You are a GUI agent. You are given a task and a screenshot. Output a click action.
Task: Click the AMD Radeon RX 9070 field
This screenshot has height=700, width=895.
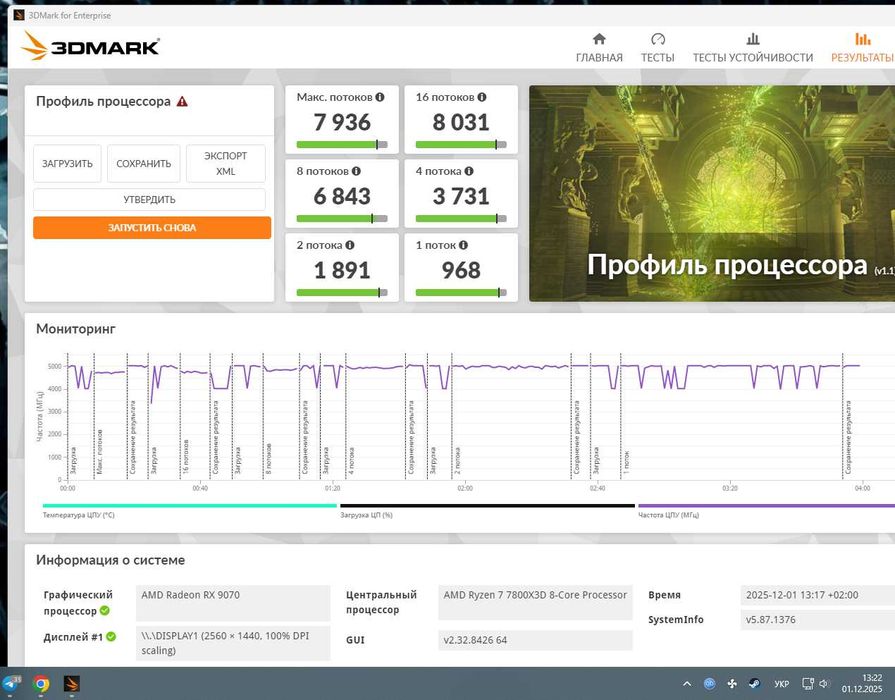point(233,602)
